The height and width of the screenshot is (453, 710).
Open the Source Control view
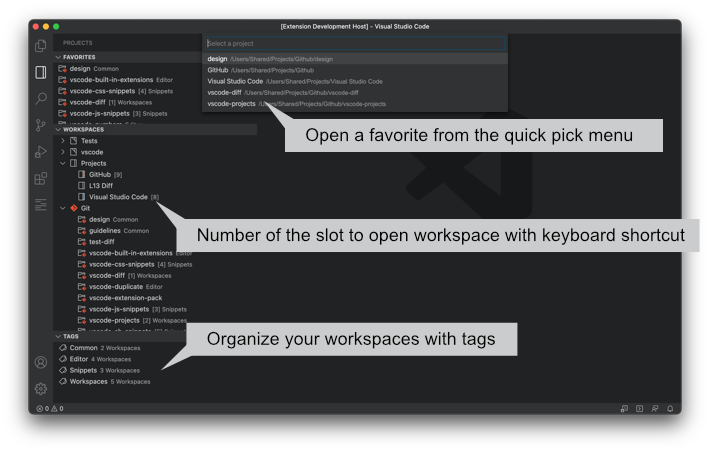(41, 125)
